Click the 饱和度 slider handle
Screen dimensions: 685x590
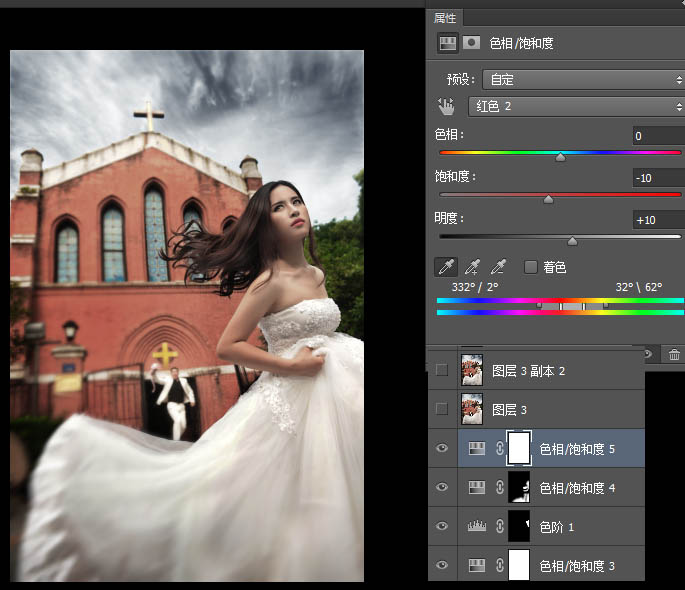click(x=548, y=199)
